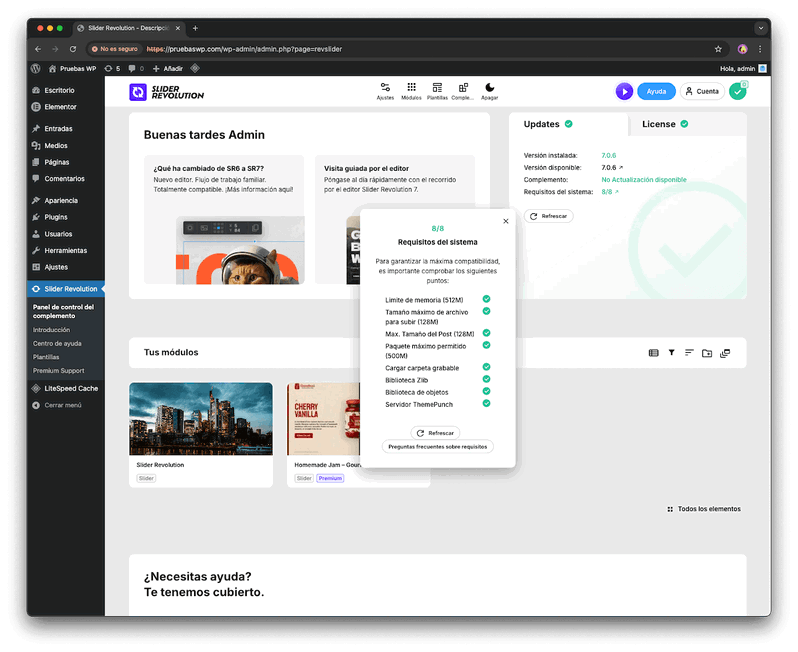Open Entradas menu in sidebar
The image size is (798, 652).
[x=58, y=129]
